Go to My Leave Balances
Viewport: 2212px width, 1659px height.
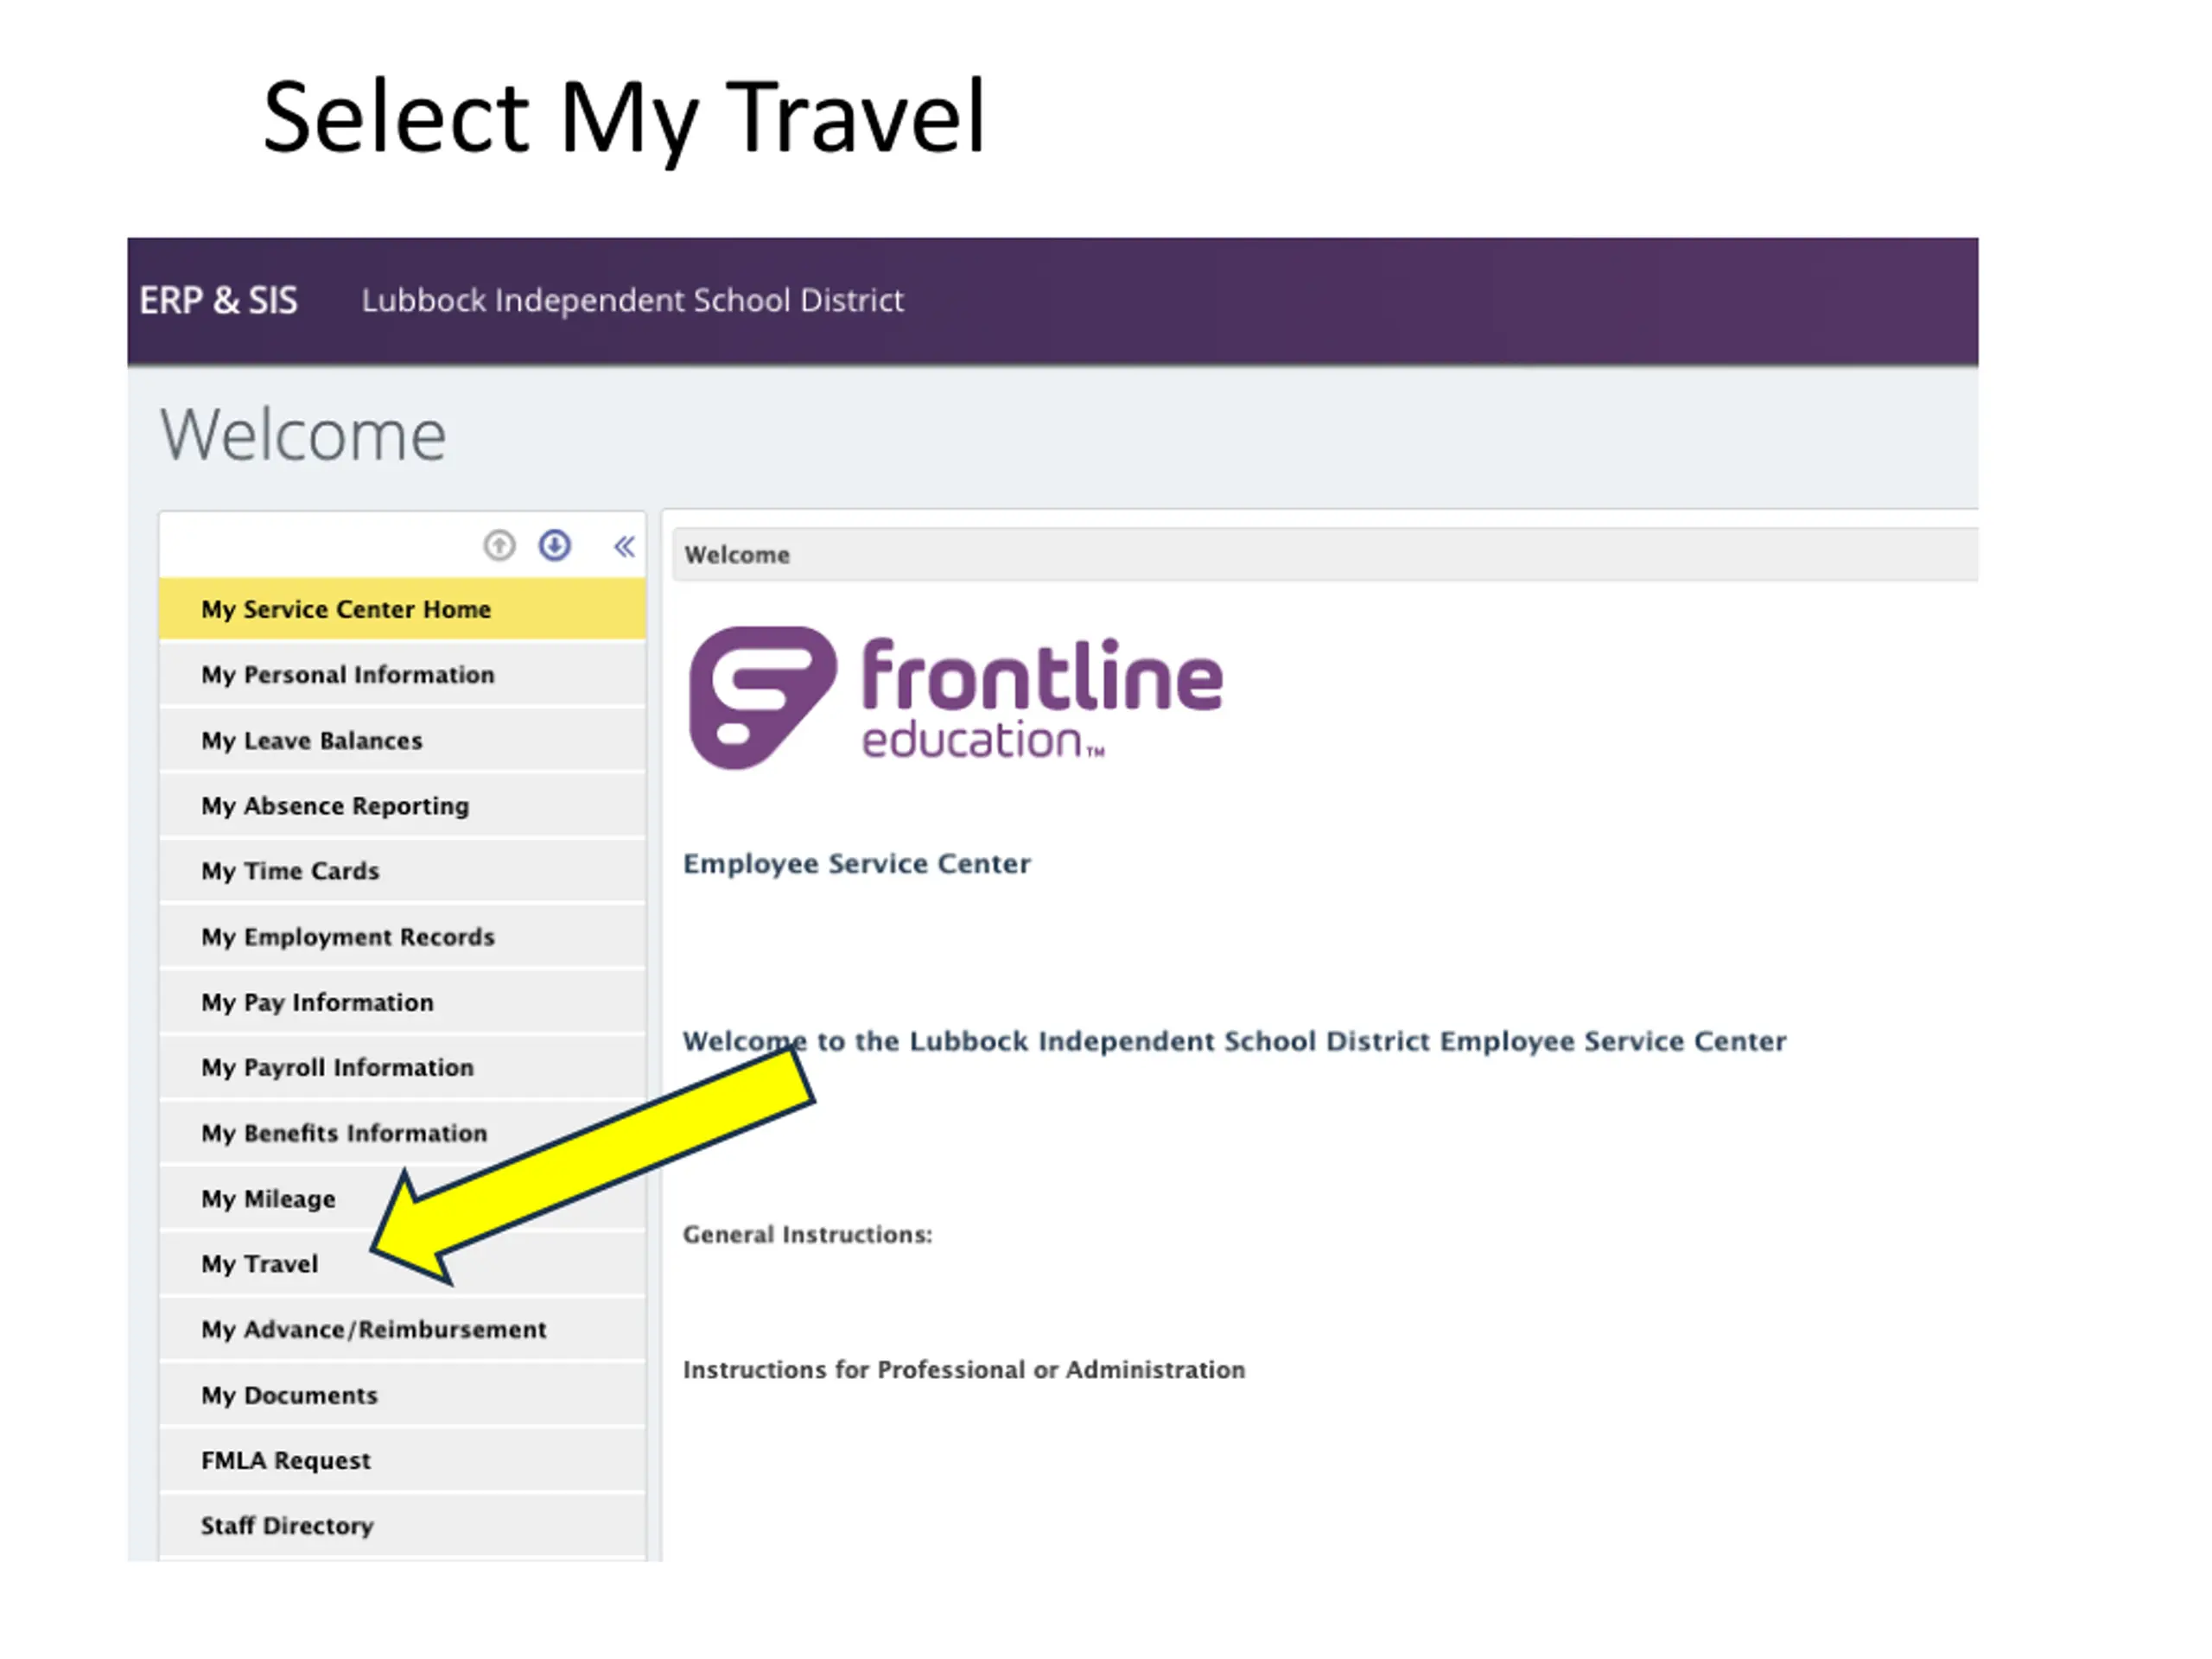pyautogui.click(x=402, y=740)
